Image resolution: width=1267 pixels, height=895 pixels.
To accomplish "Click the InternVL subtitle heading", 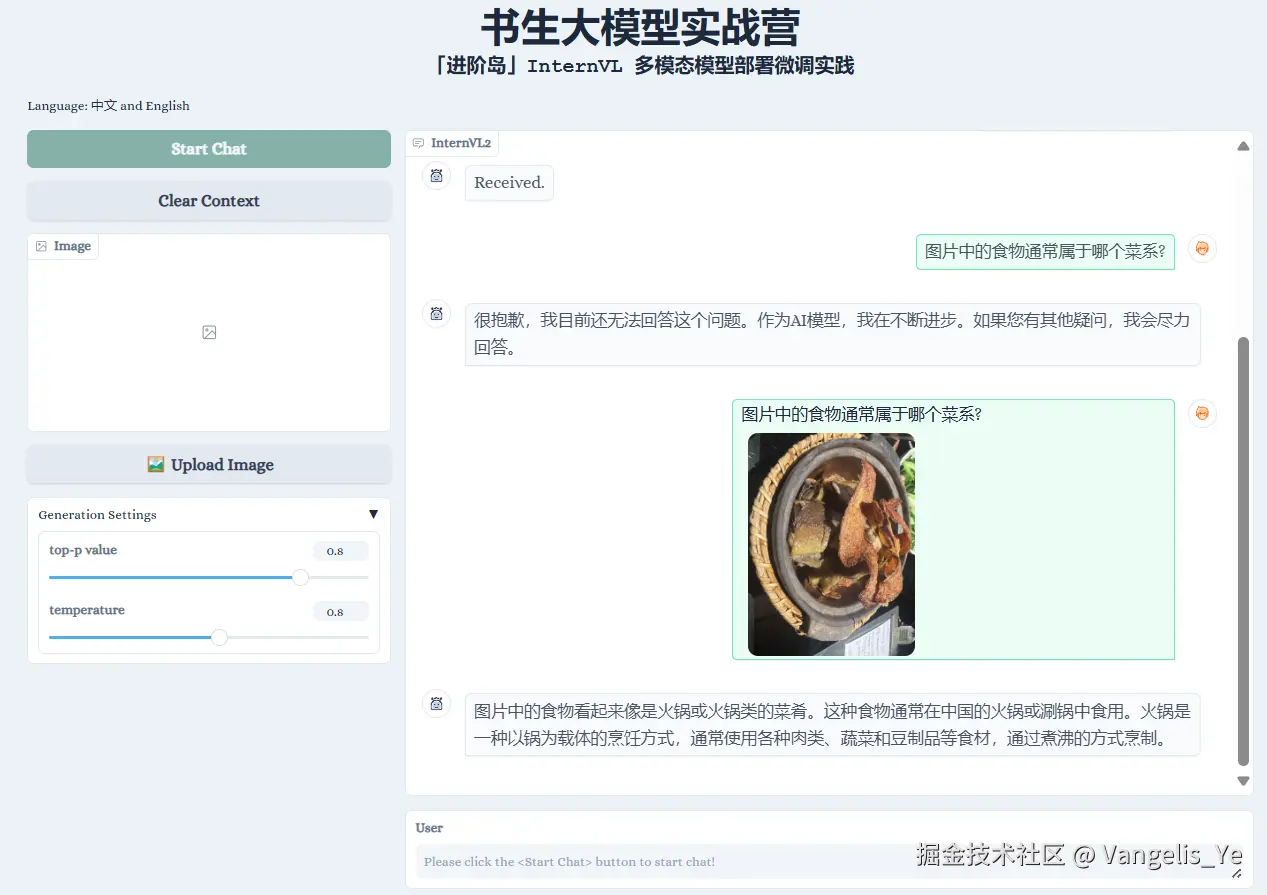I will coord(644,66).
